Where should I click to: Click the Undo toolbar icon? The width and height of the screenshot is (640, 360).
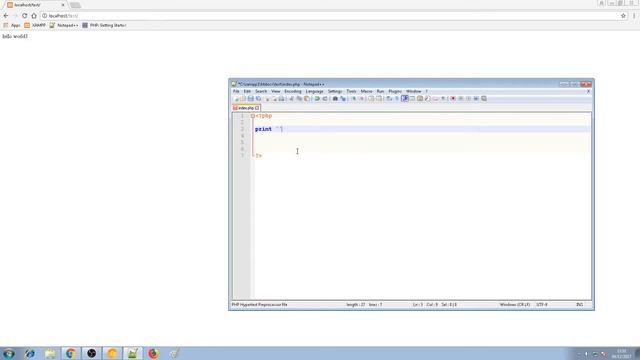click(x=317, y=98)
